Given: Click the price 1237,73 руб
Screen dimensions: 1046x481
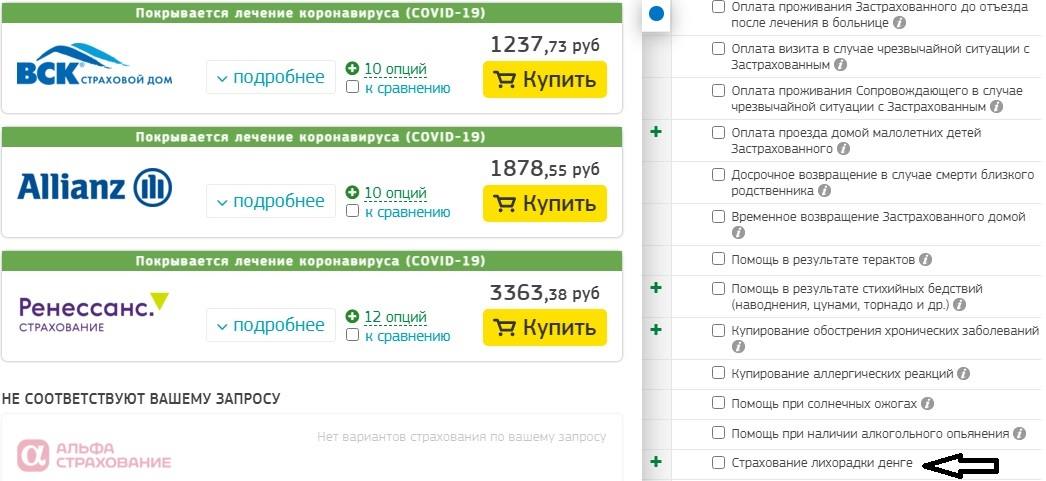Looking at the screenshot, I should (545, 45).
